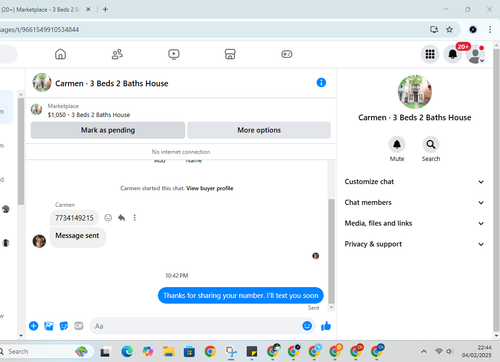
Task: Click the sender avatar beside Message sent
Action: 39,241
